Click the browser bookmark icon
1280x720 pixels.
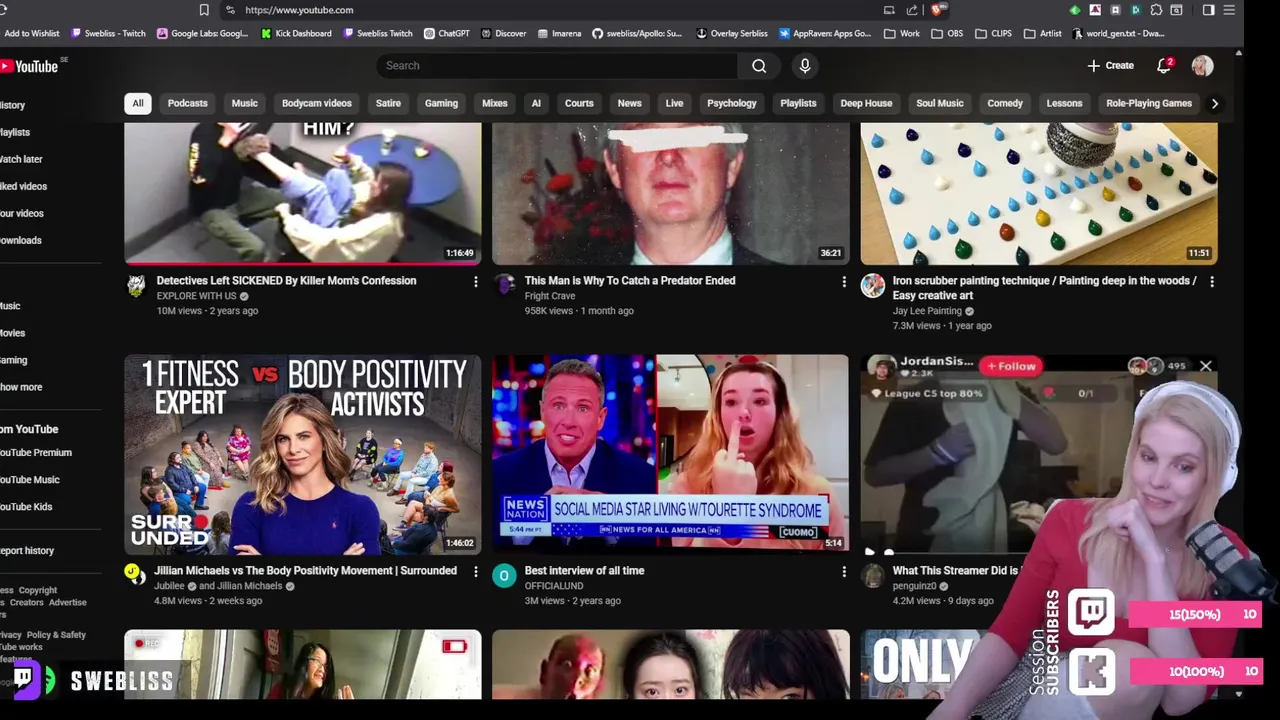tap(204, 10)
